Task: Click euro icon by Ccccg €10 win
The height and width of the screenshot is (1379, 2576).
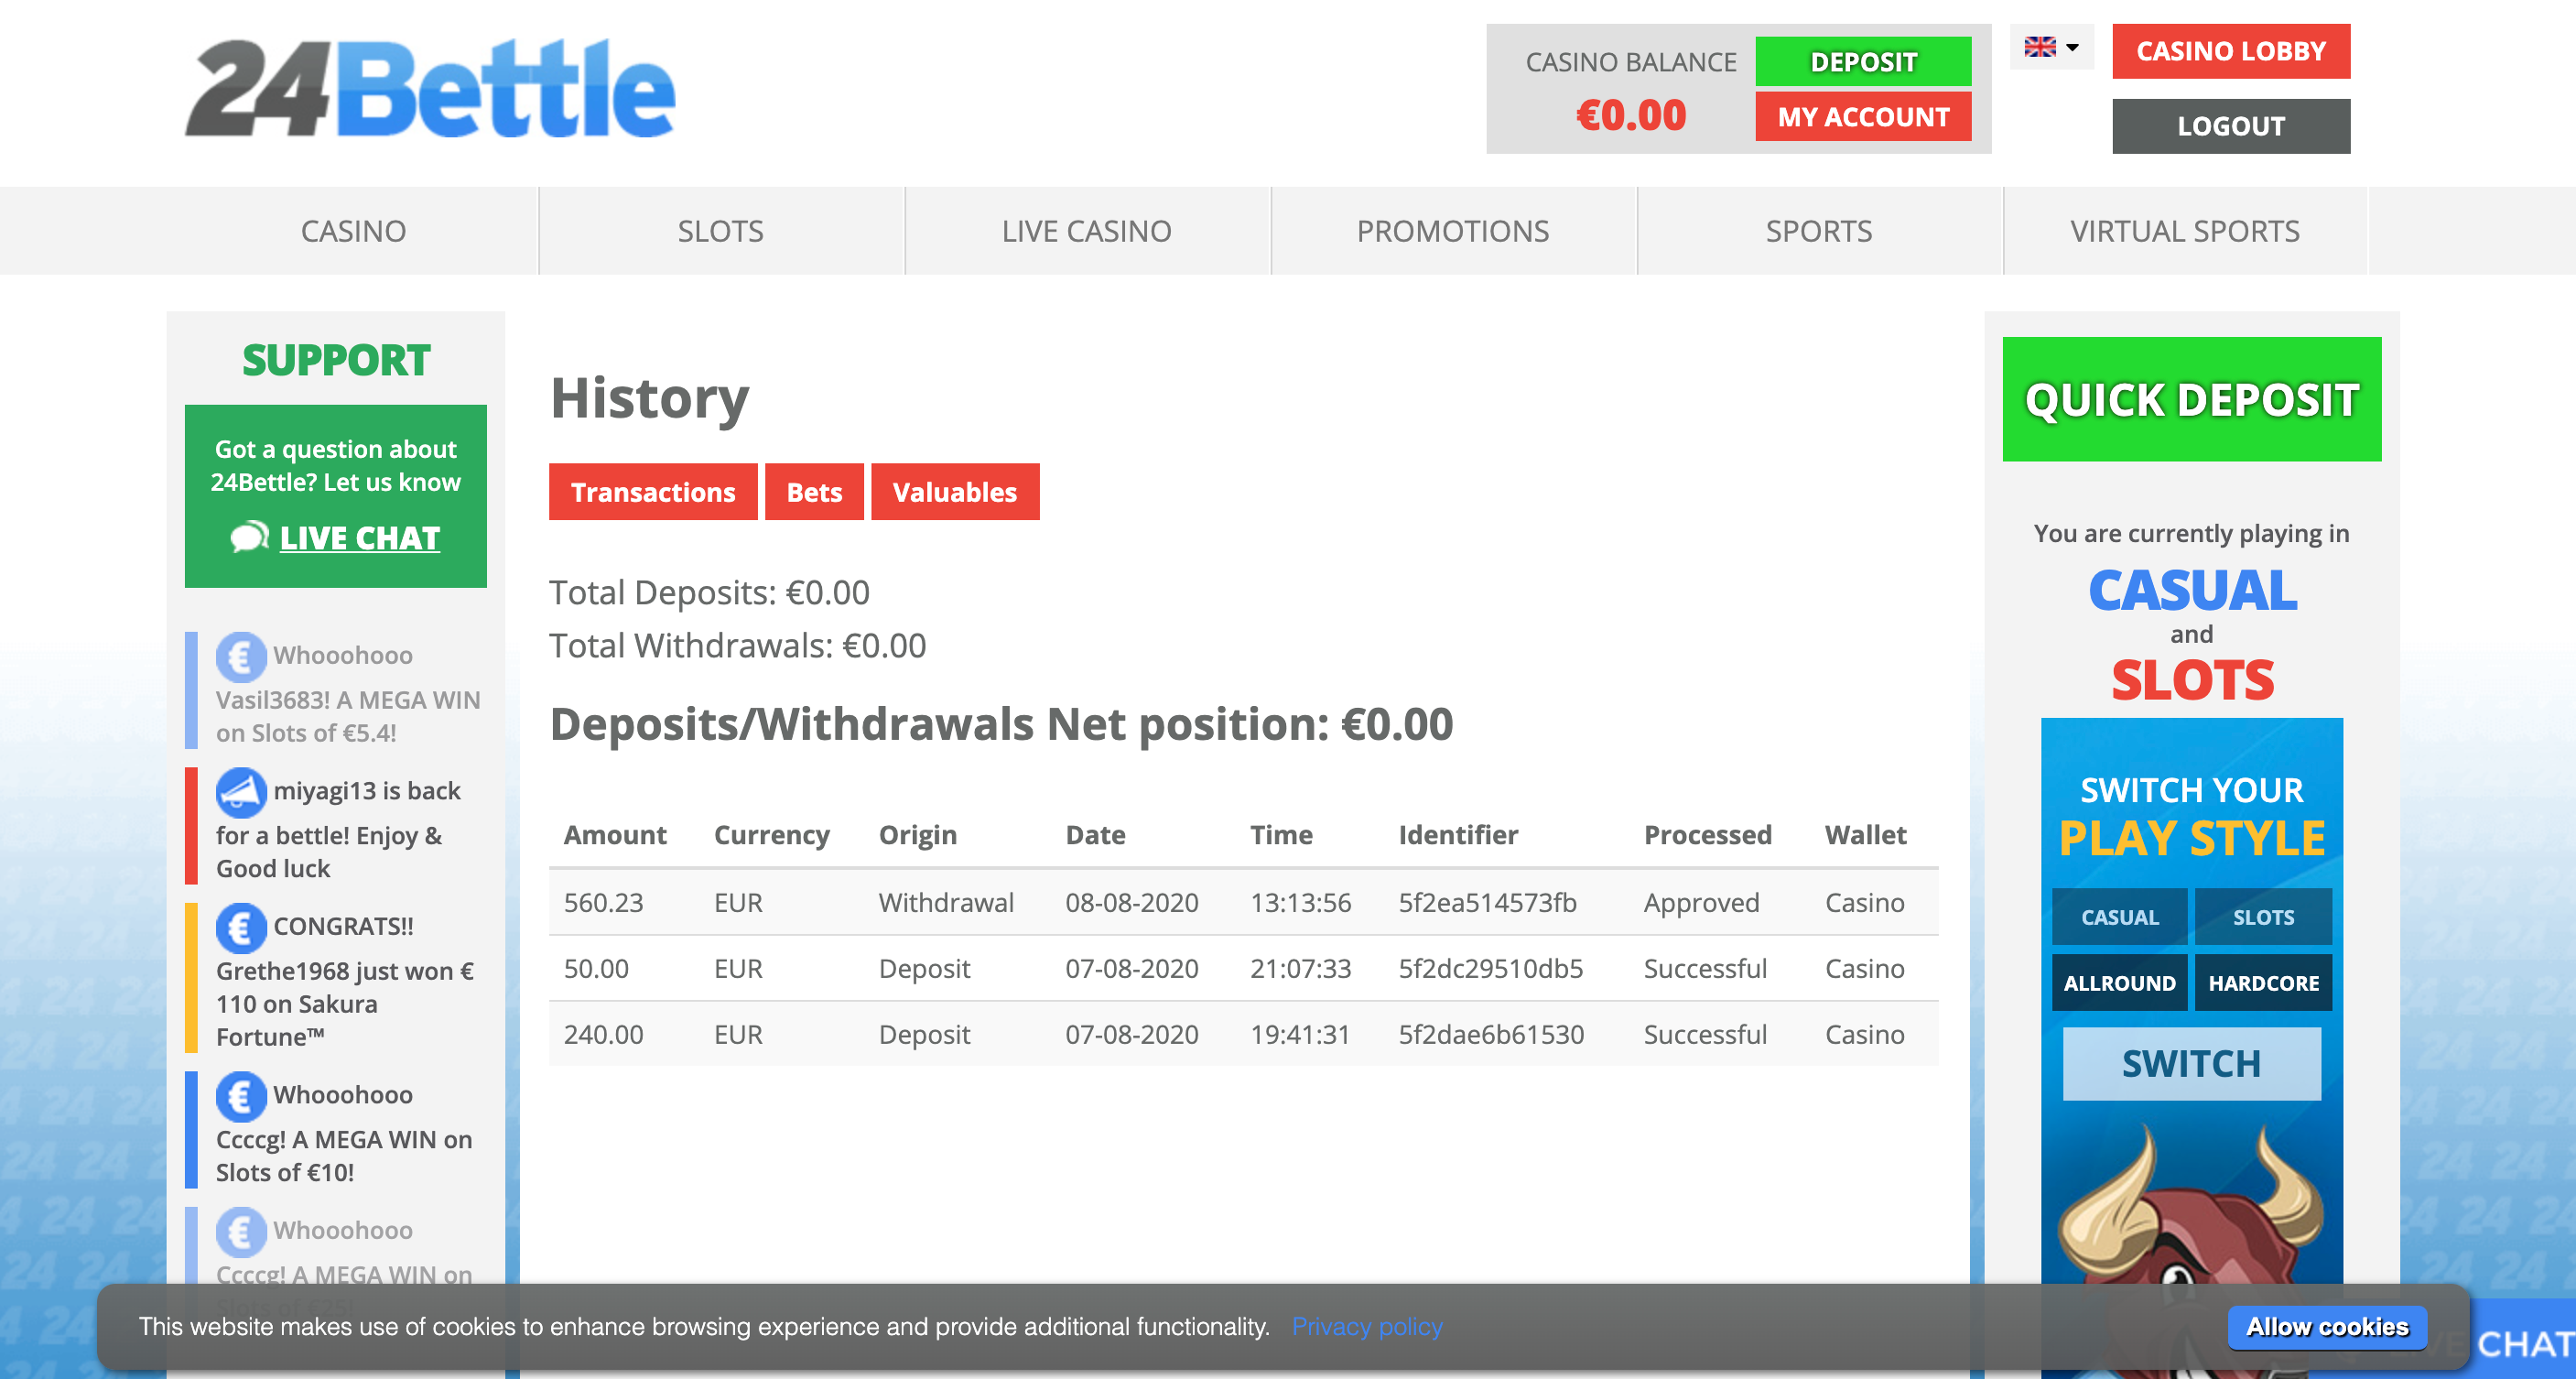Action: pyautogui.click(x=241, y=1096)
